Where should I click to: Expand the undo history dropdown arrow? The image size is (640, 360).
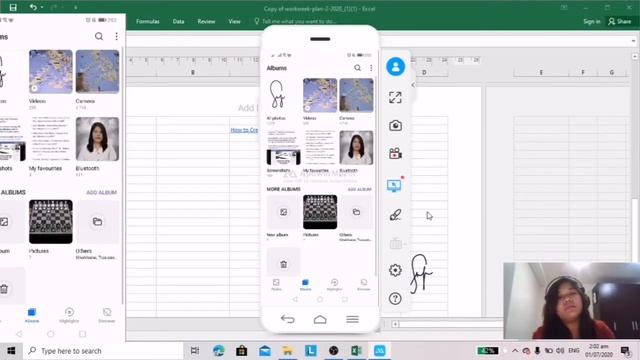coord(42,8)
